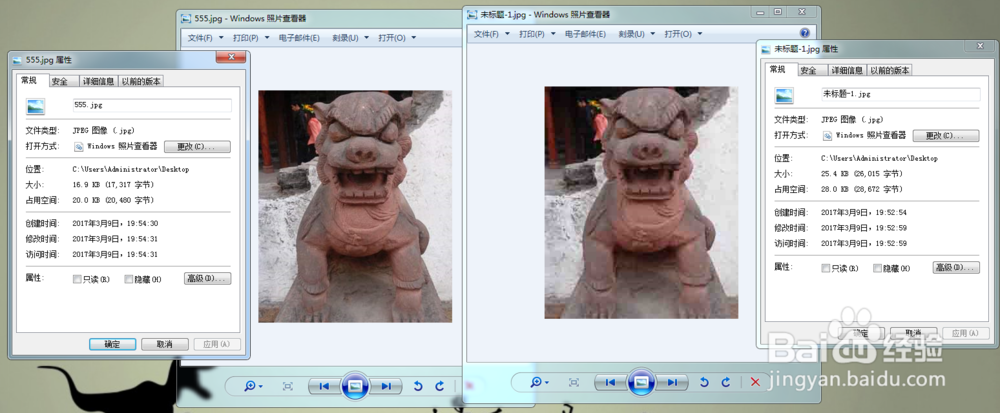Go to next image in 未标题-1.jpg viewer
Screen dimensions: 1000x413
click(x=673, y=382)
